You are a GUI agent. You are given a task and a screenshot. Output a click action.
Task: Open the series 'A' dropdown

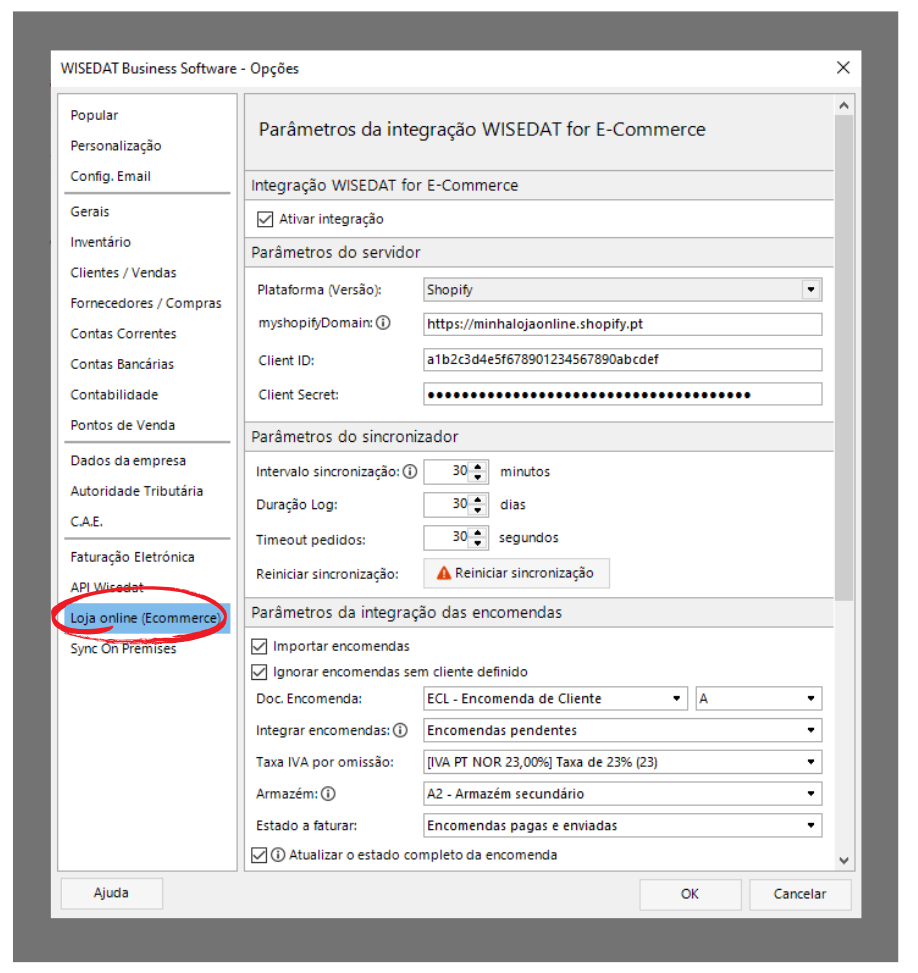click(811, 699)
